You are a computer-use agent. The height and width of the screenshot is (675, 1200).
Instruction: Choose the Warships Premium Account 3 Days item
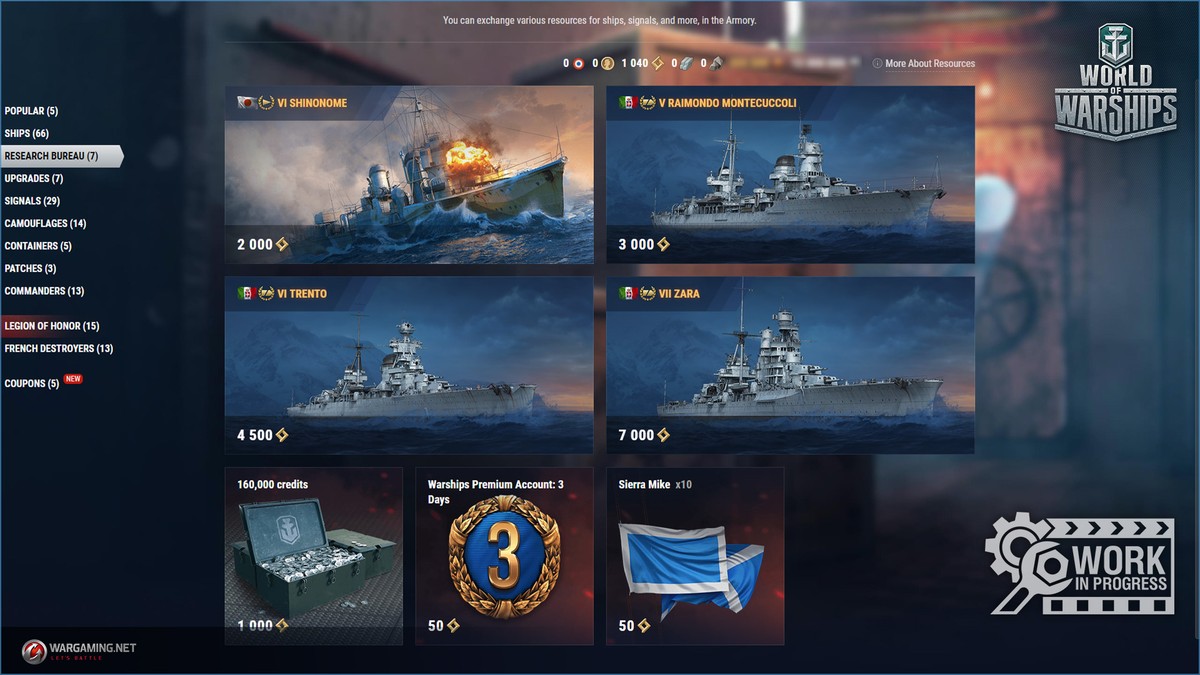504,556
